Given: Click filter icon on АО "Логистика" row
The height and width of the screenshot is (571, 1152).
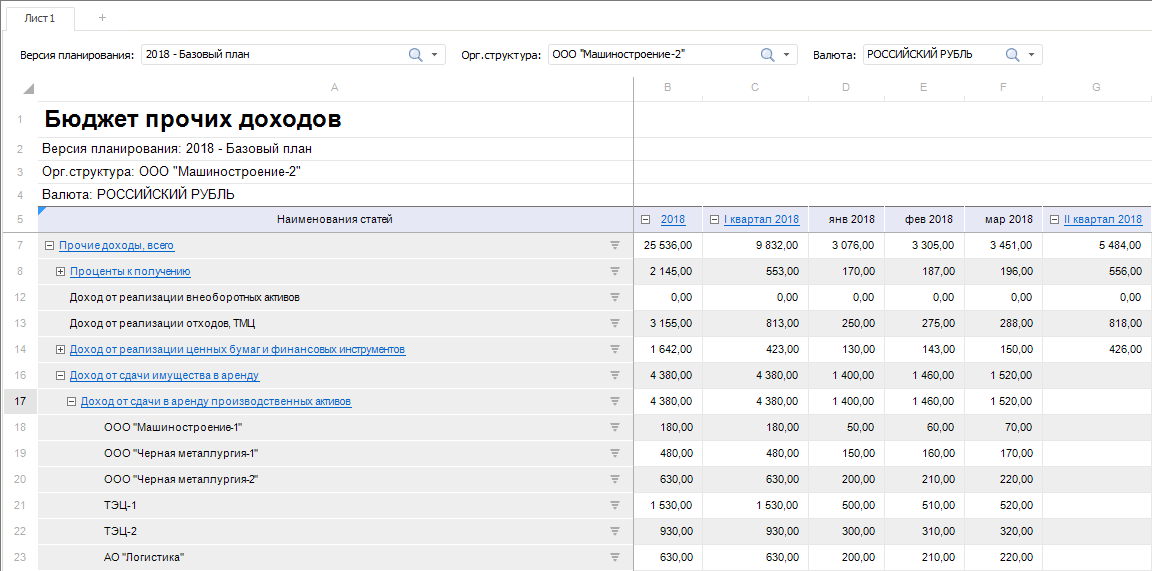Looking at the screenshot, I should click(615, 557).
